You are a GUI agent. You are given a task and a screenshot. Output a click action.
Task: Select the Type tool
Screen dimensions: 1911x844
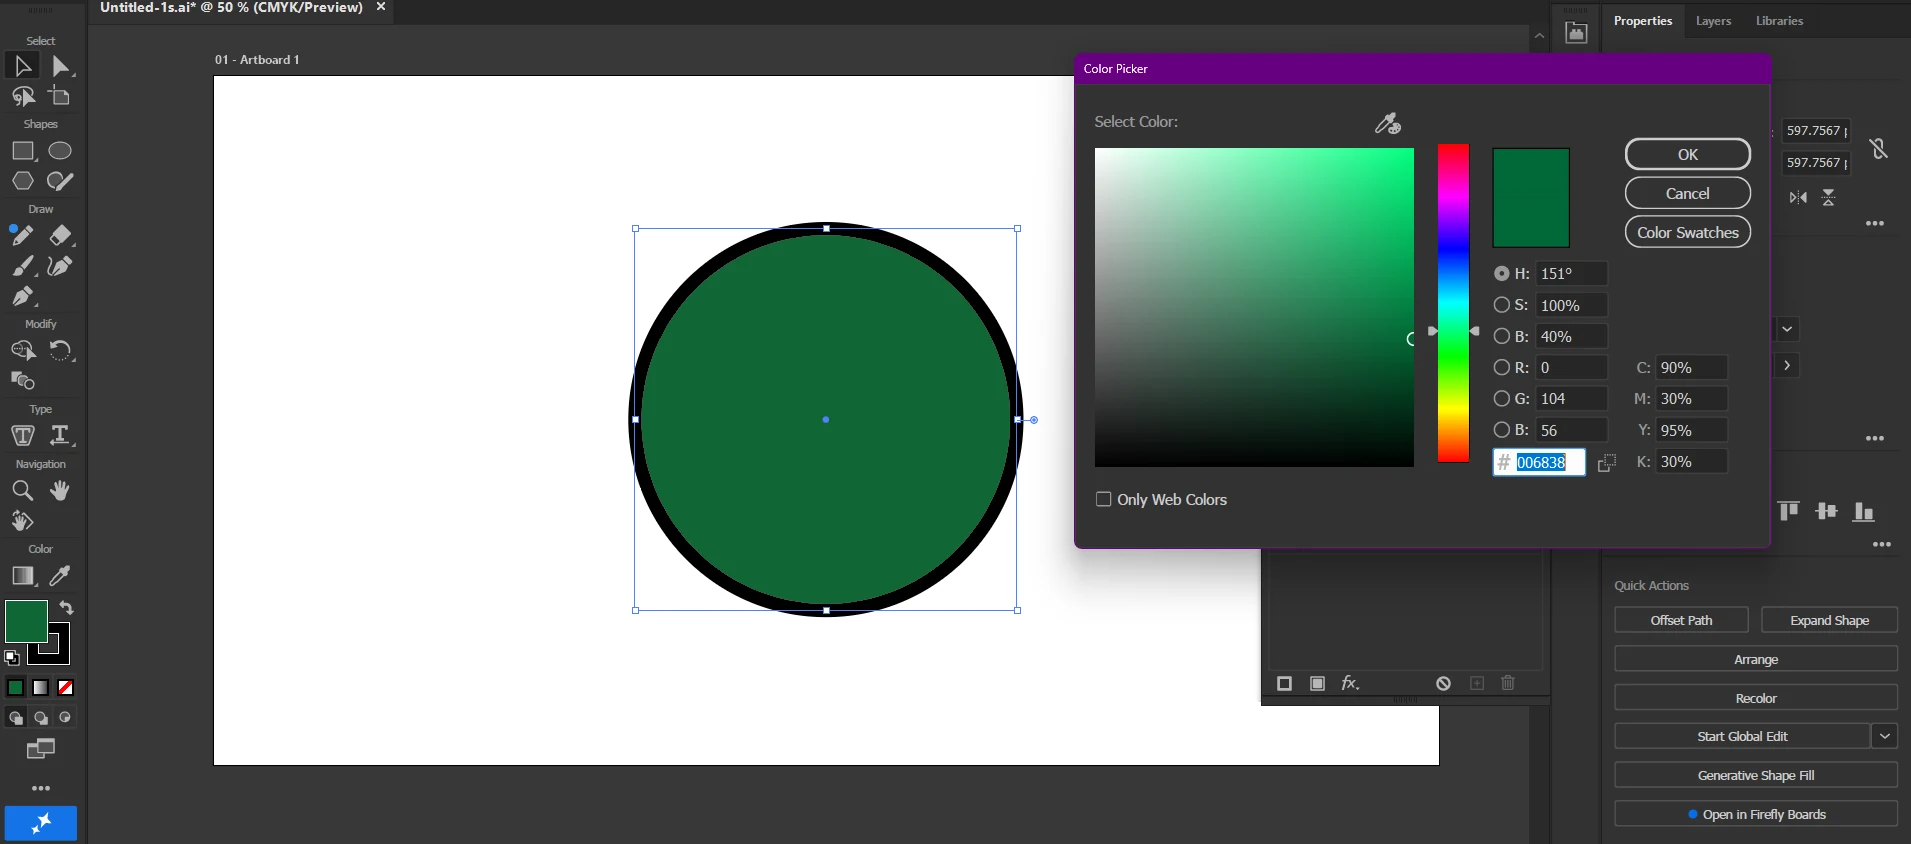click(60, 435)
